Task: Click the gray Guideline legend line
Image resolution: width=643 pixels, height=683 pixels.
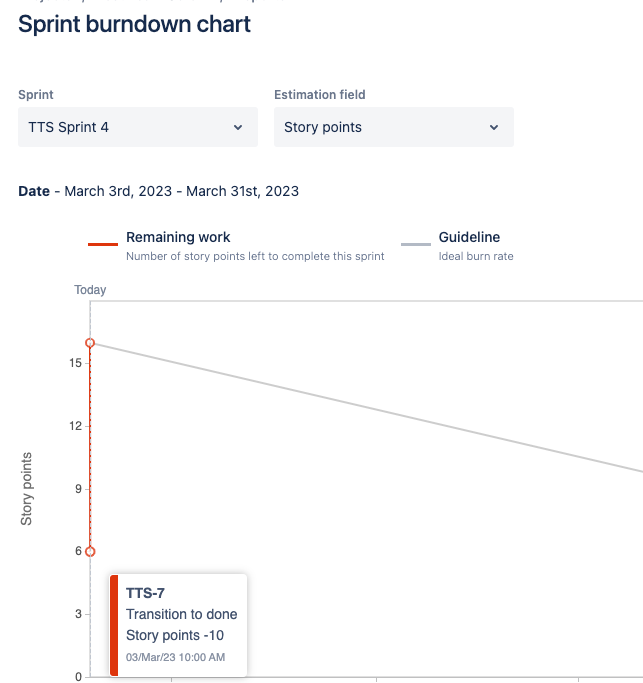Action: (x=416, y=244)
